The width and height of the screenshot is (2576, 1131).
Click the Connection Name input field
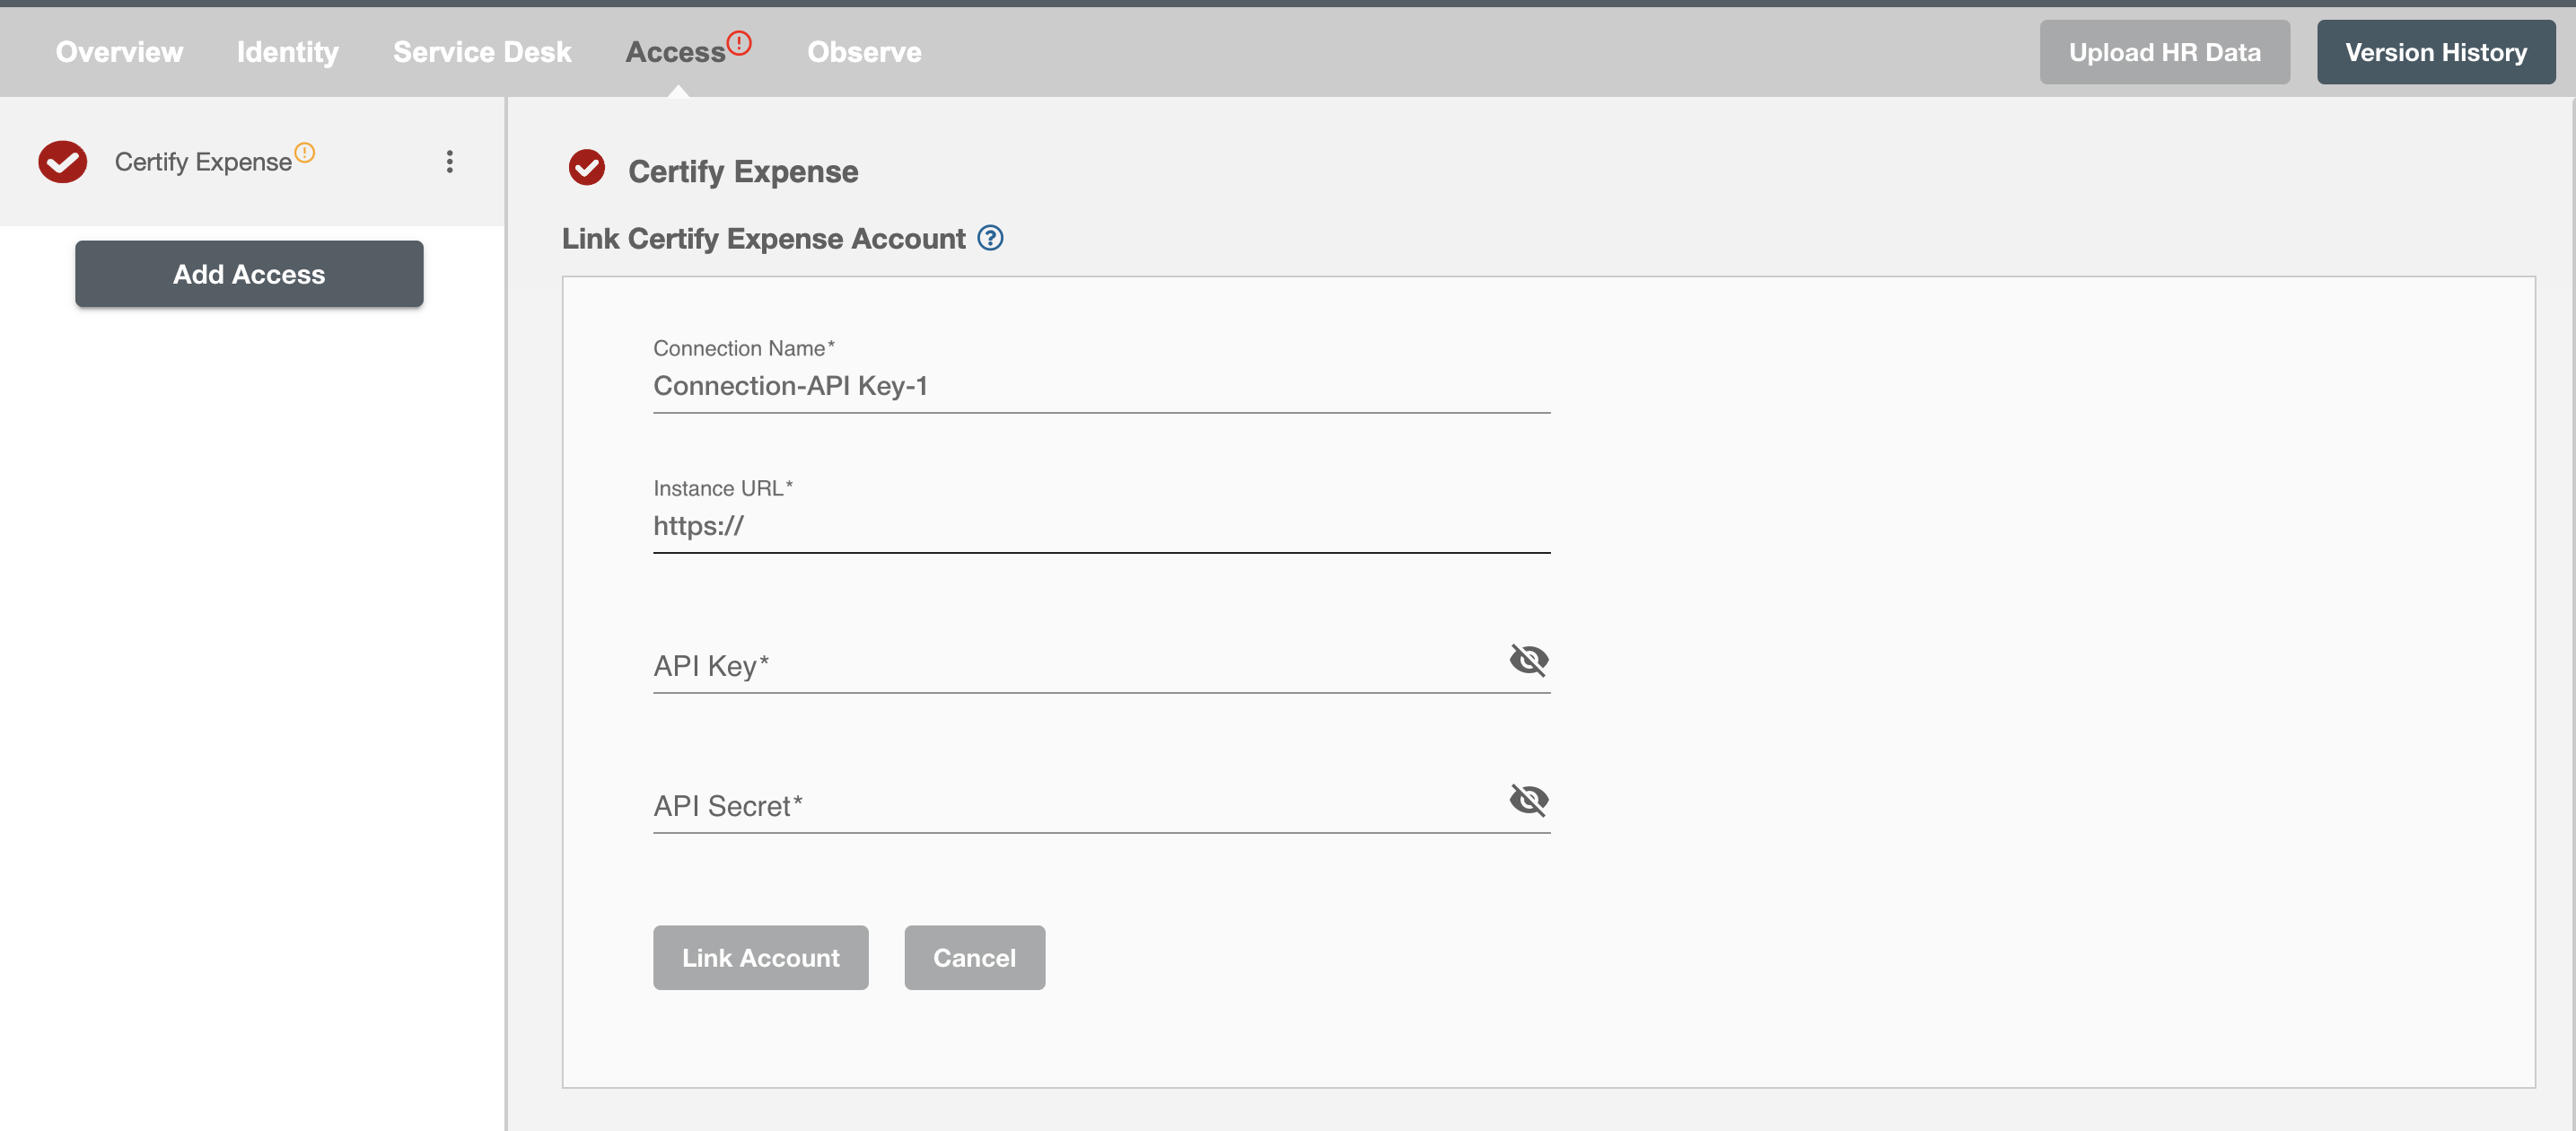pyautogui.click(x=1100, y=385)
